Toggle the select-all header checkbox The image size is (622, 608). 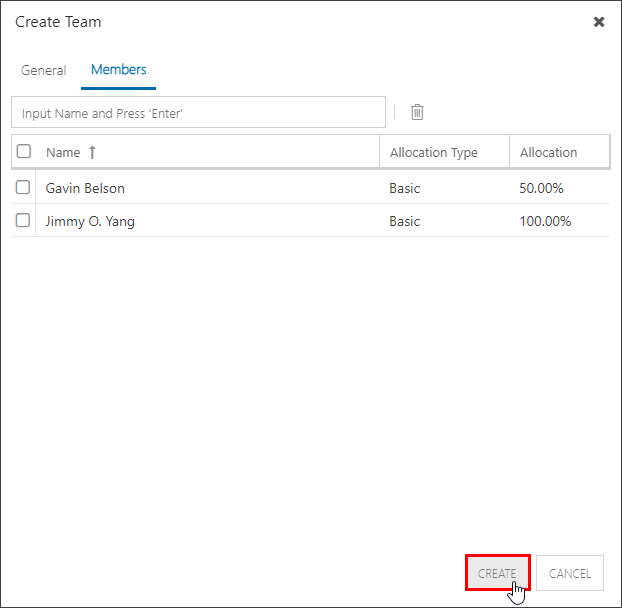pyautogui.click(x=24, y=151)
